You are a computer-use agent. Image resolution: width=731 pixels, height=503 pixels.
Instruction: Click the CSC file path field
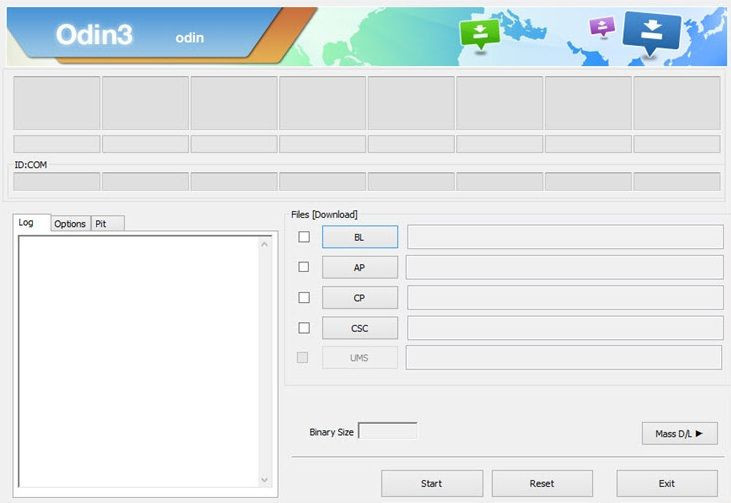pyautogui.click(x=565, y=328)
